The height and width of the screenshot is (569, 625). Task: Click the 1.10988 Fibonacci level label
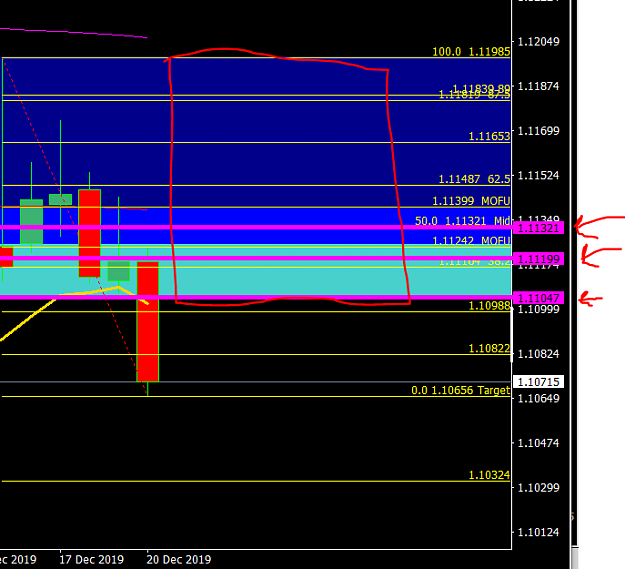[x=489, y=306]
